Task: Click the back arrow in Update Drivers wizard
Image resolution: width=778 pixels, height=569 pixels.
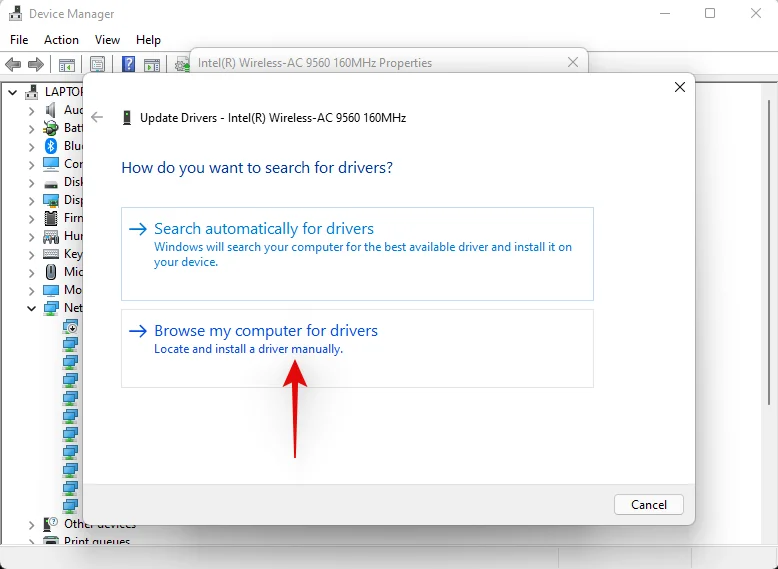Action: [97, 117]
